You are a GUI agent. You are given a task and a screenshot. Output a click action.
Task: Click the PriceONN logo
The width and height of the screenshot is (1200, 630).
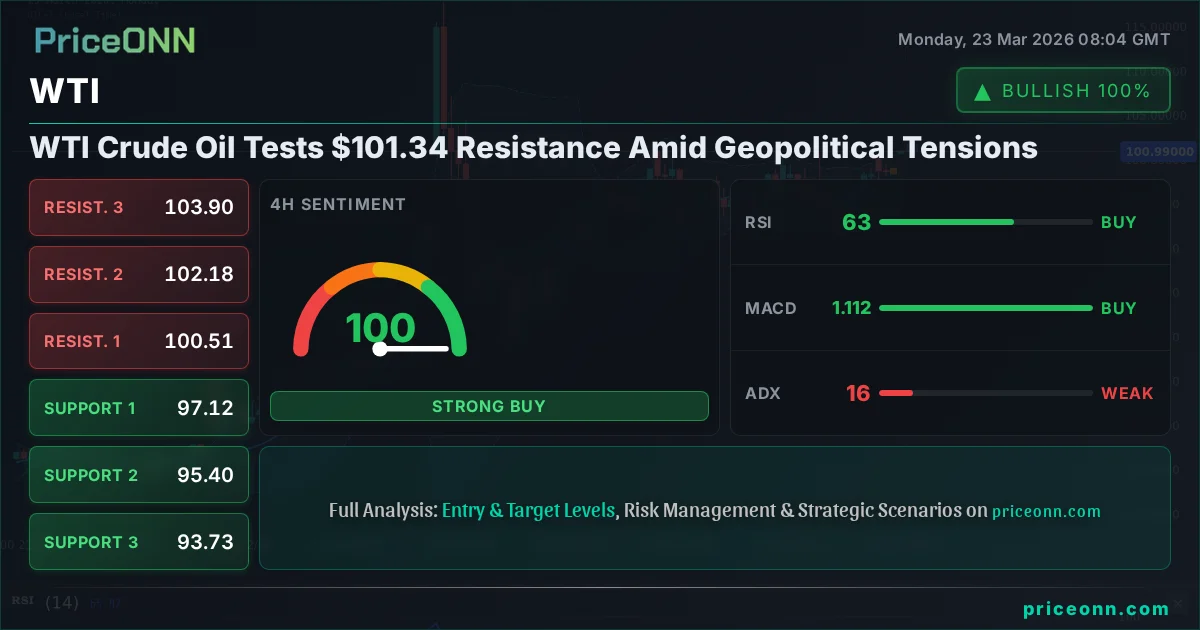(114, 41)
